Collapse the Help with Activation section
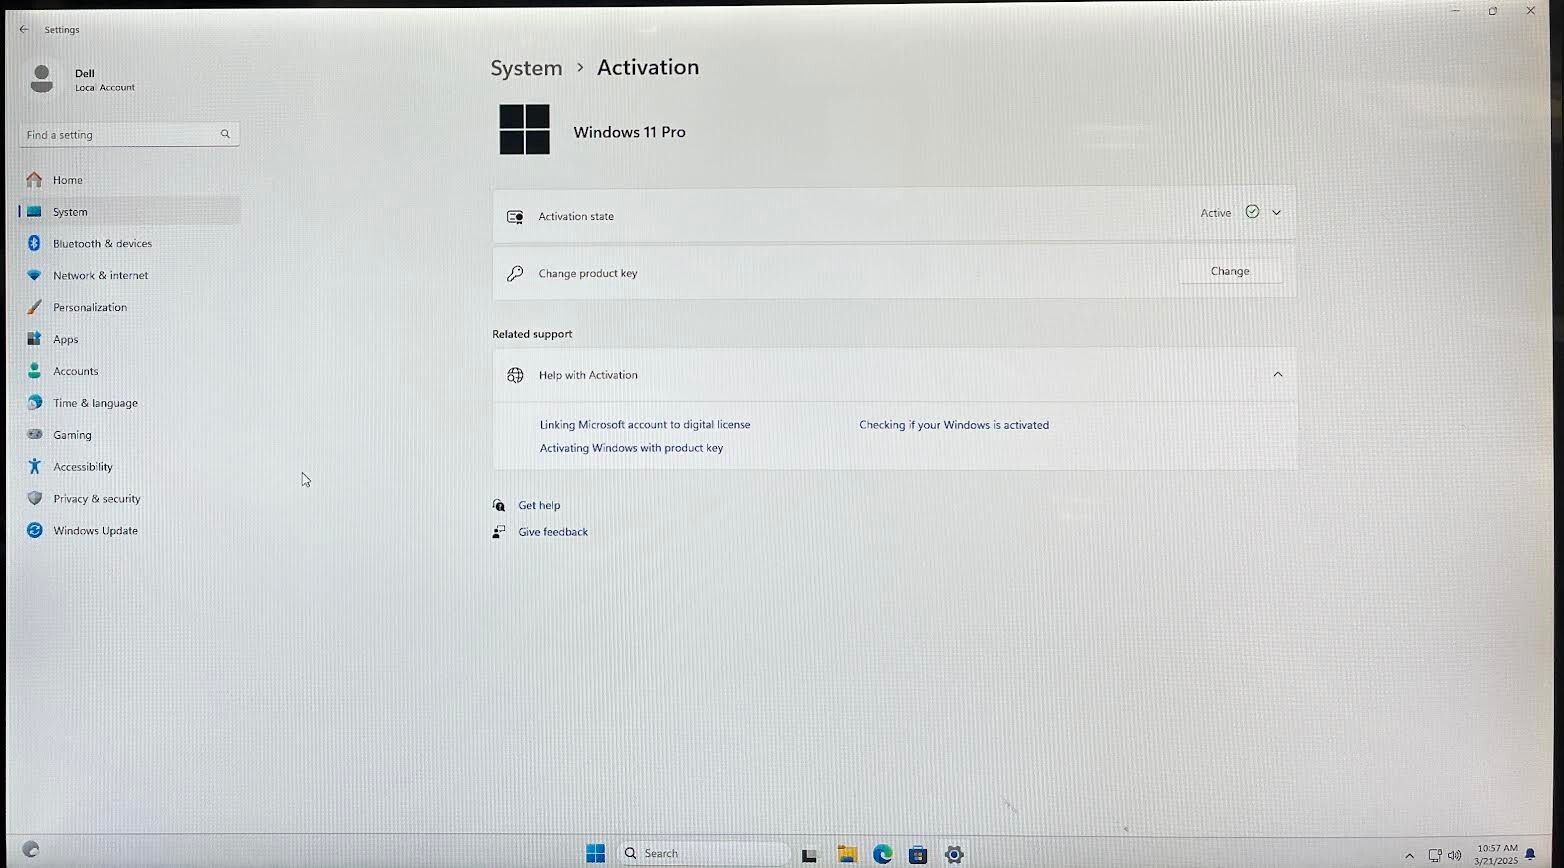 click(x=1277, y=375)
